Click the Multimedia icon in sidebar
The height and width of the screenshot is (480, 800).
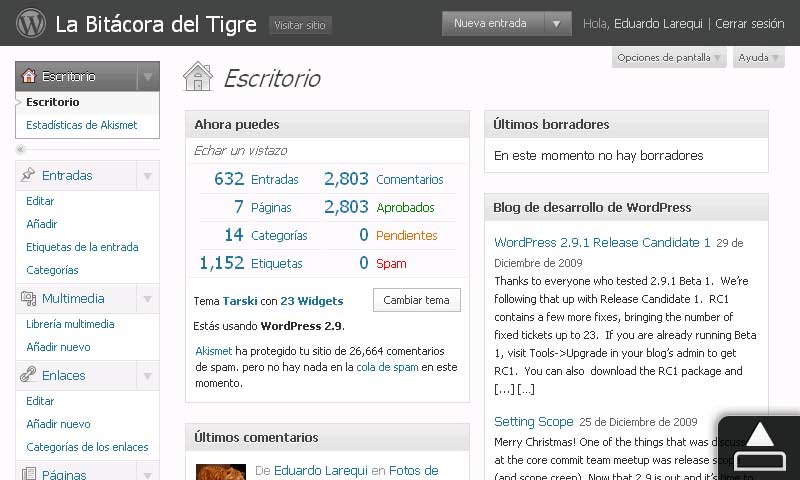tap(28, 298)
